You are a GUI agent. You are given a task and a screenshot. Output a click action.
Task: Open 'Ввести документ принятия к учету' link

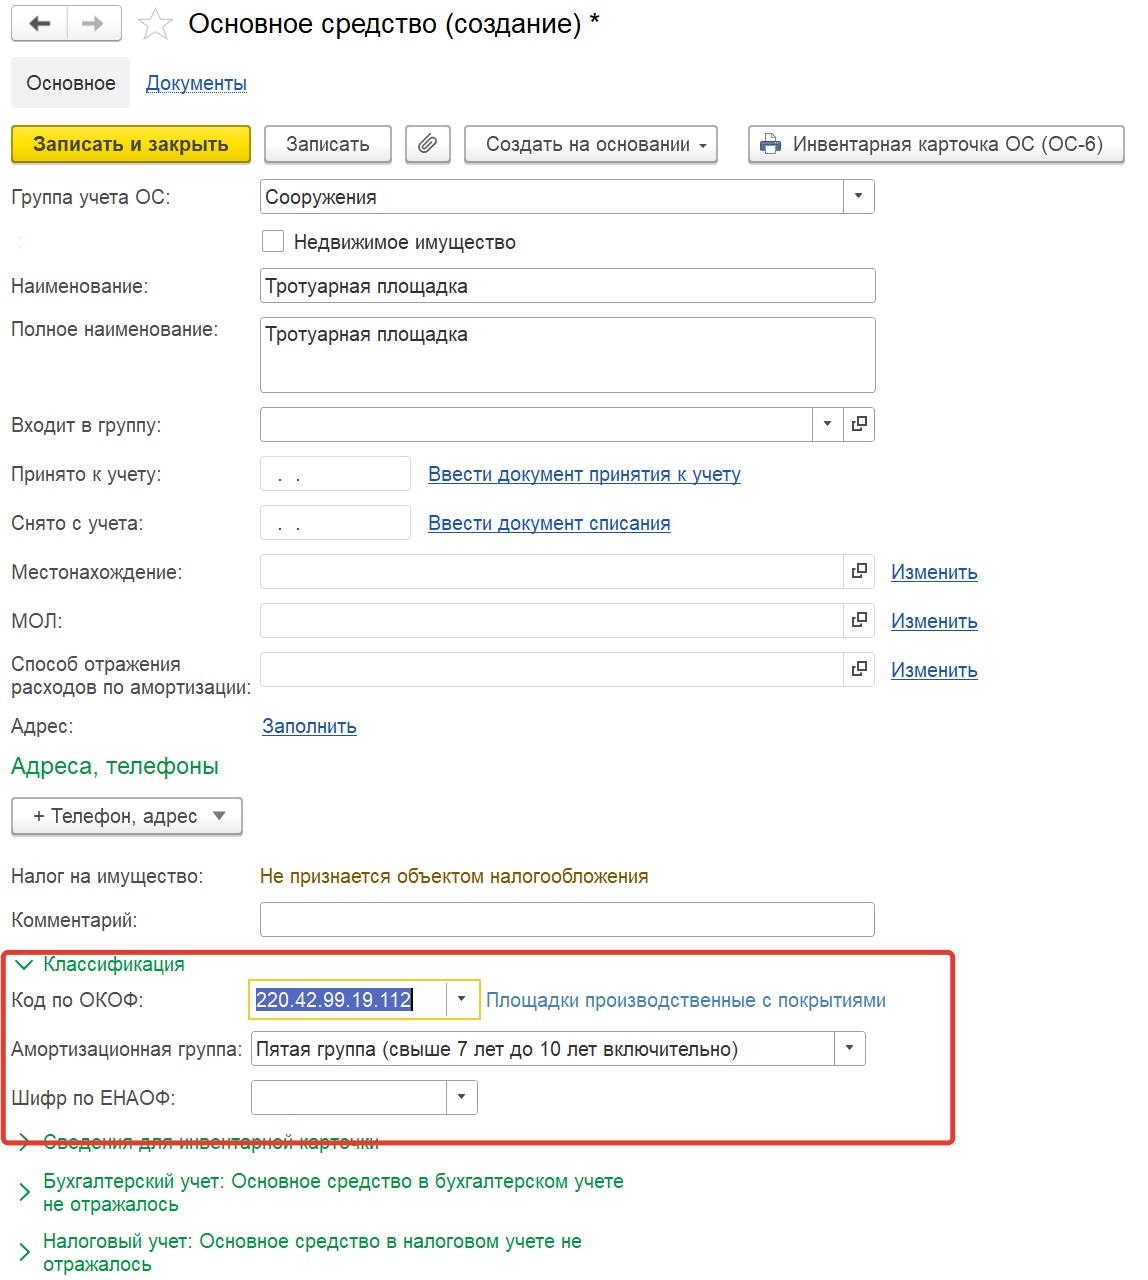(584, 474)
